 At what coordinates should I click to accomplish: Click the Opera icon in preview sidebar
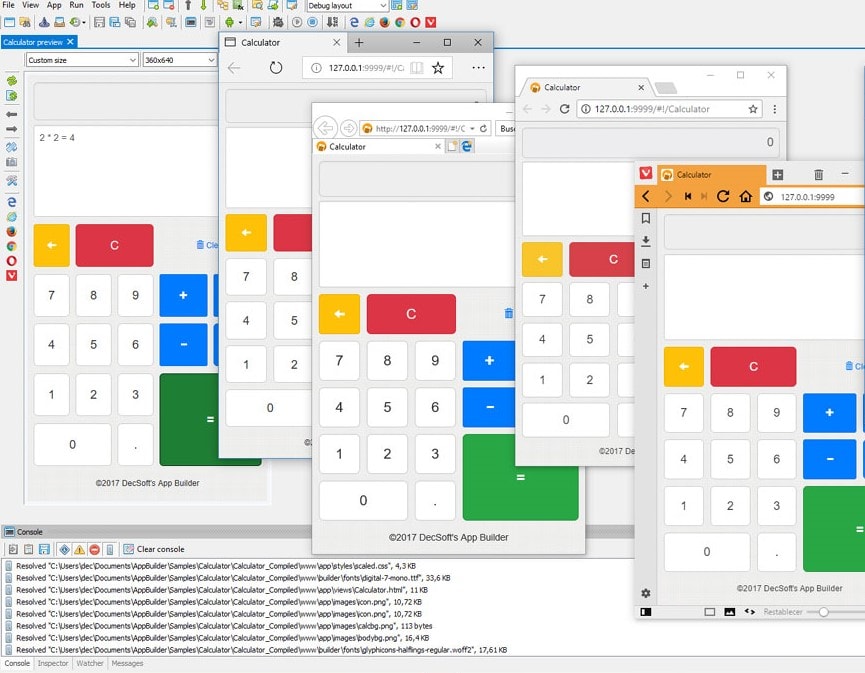click(11, 260)
